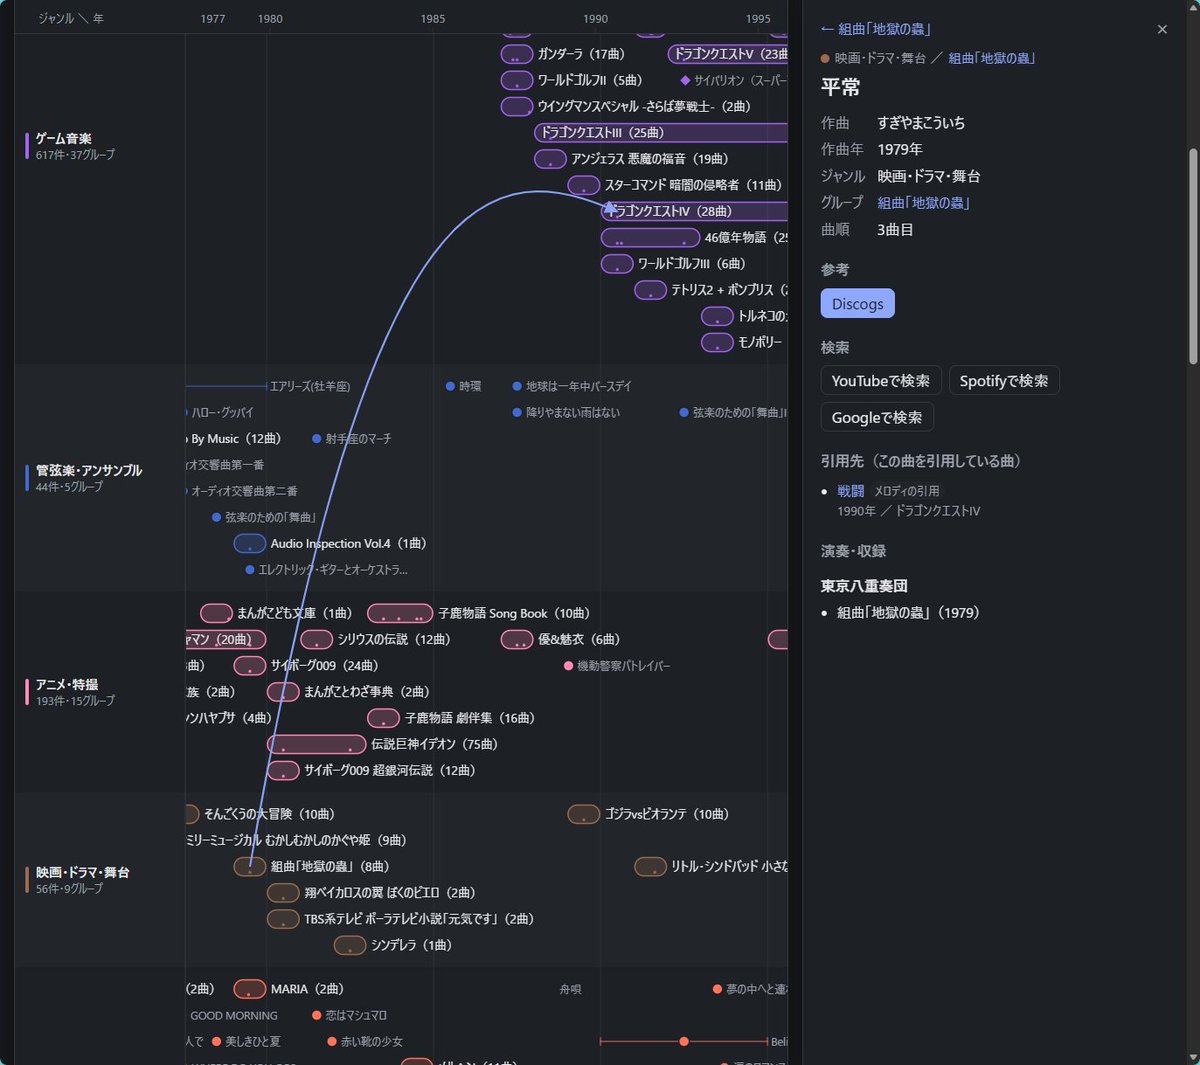Click the 優&魅衣 (6曲) group pill
Screen dimensions: 1200x1065
click(517, 639)
